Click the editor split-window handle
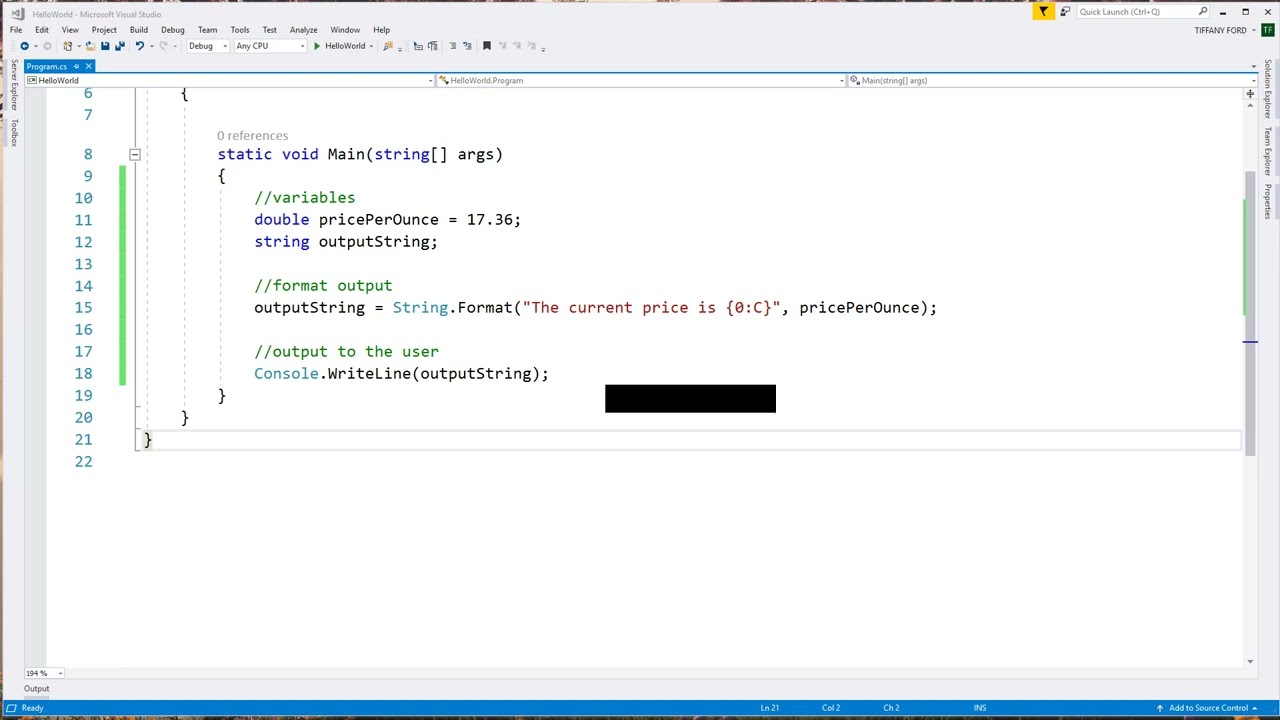Image resolution: width=1280 pixels, height=720 pixels. 1250,94
